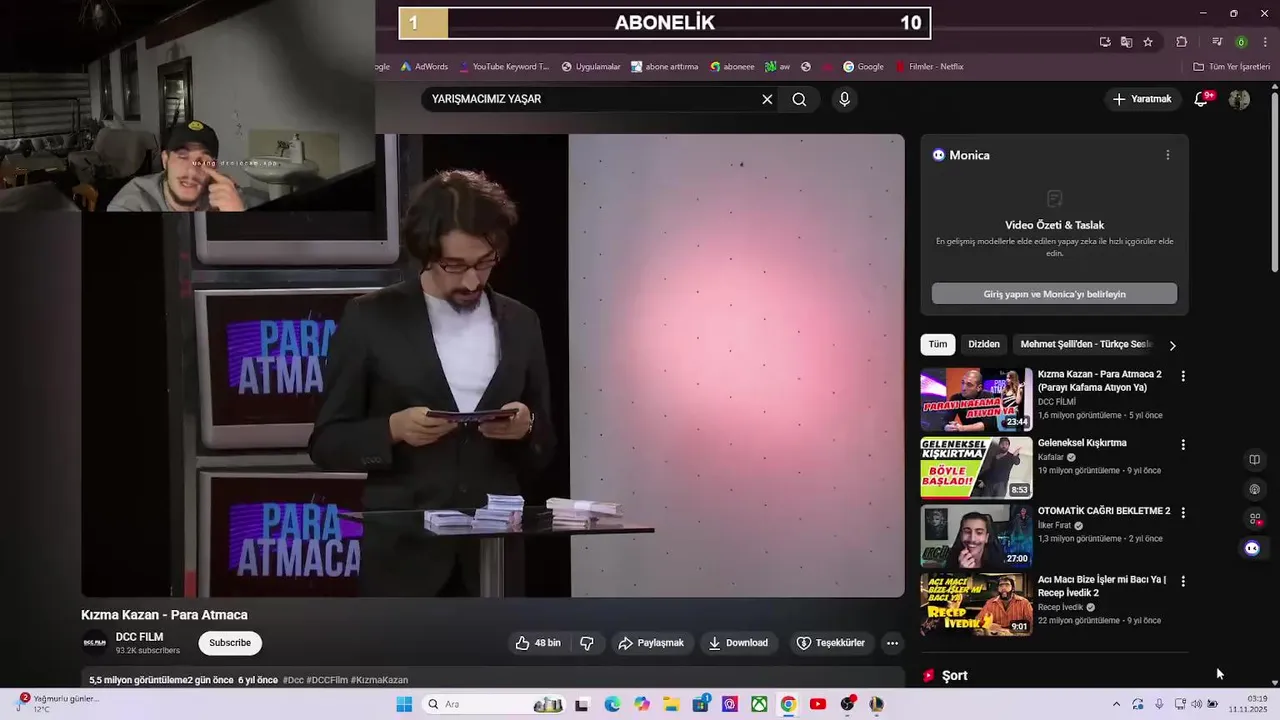Open Monica panel options menu
The image size is (1280, 720).
click(x=1167, y=155)
